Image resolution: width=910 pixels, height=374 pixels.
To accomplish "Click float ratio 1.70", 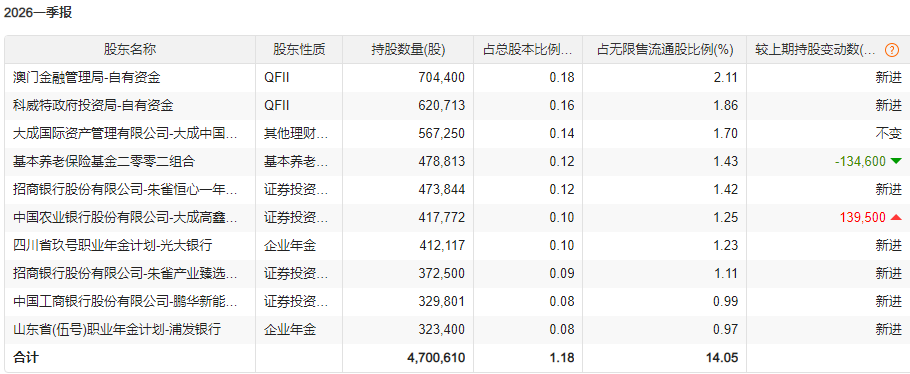I will 726,134.
